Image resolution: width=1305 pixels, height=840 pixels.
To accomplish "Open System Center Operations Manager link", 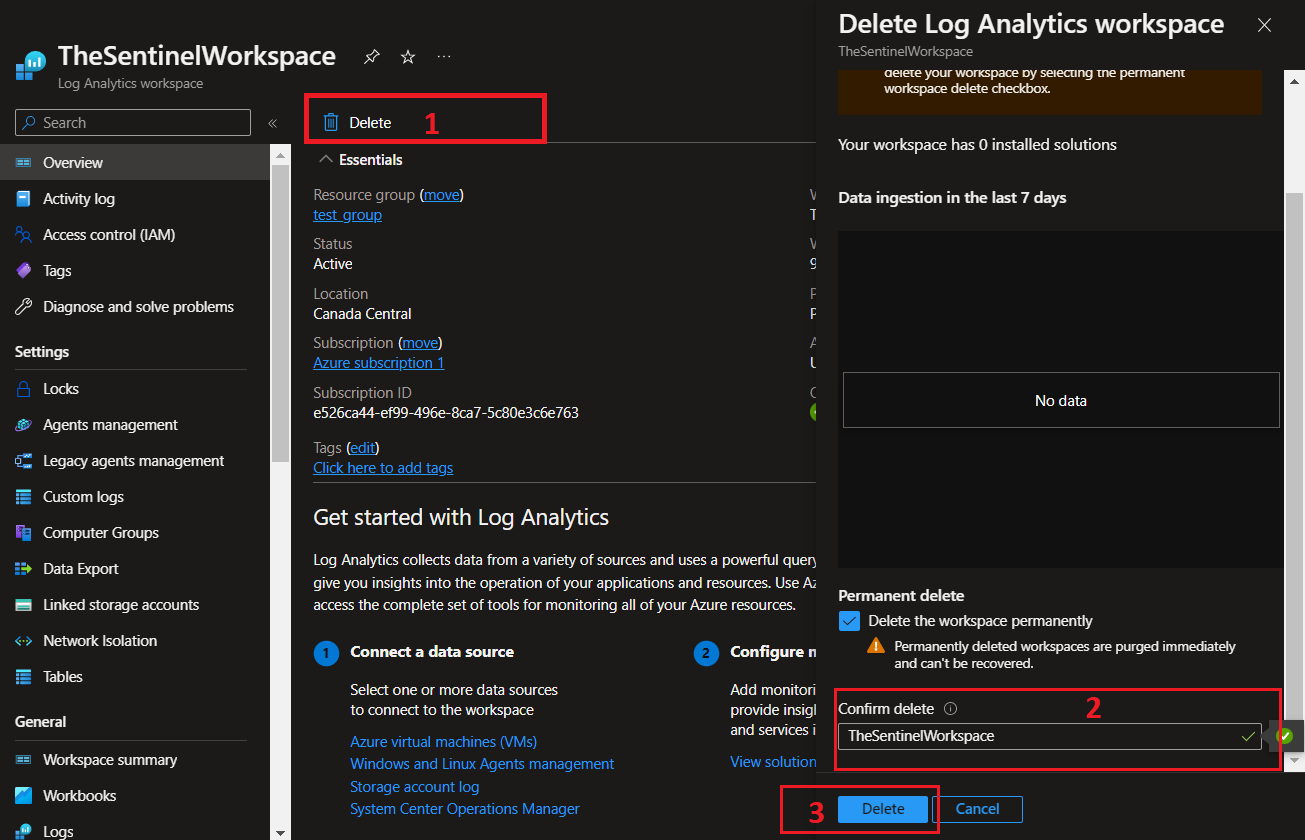I will pos(465,809).
